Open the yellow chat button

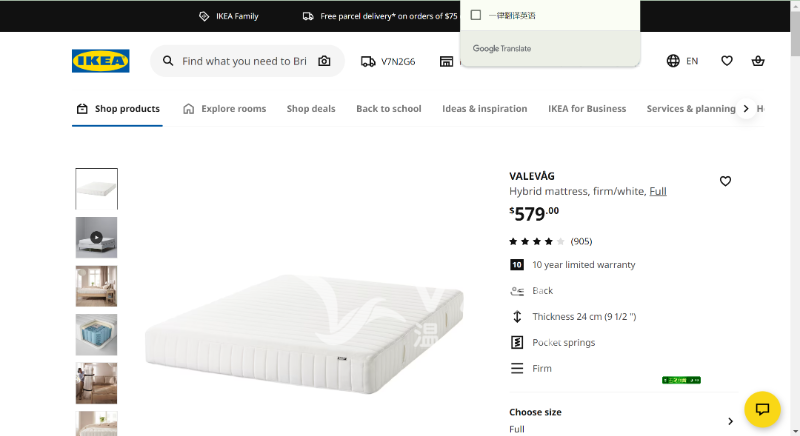(x=762, y=409)
